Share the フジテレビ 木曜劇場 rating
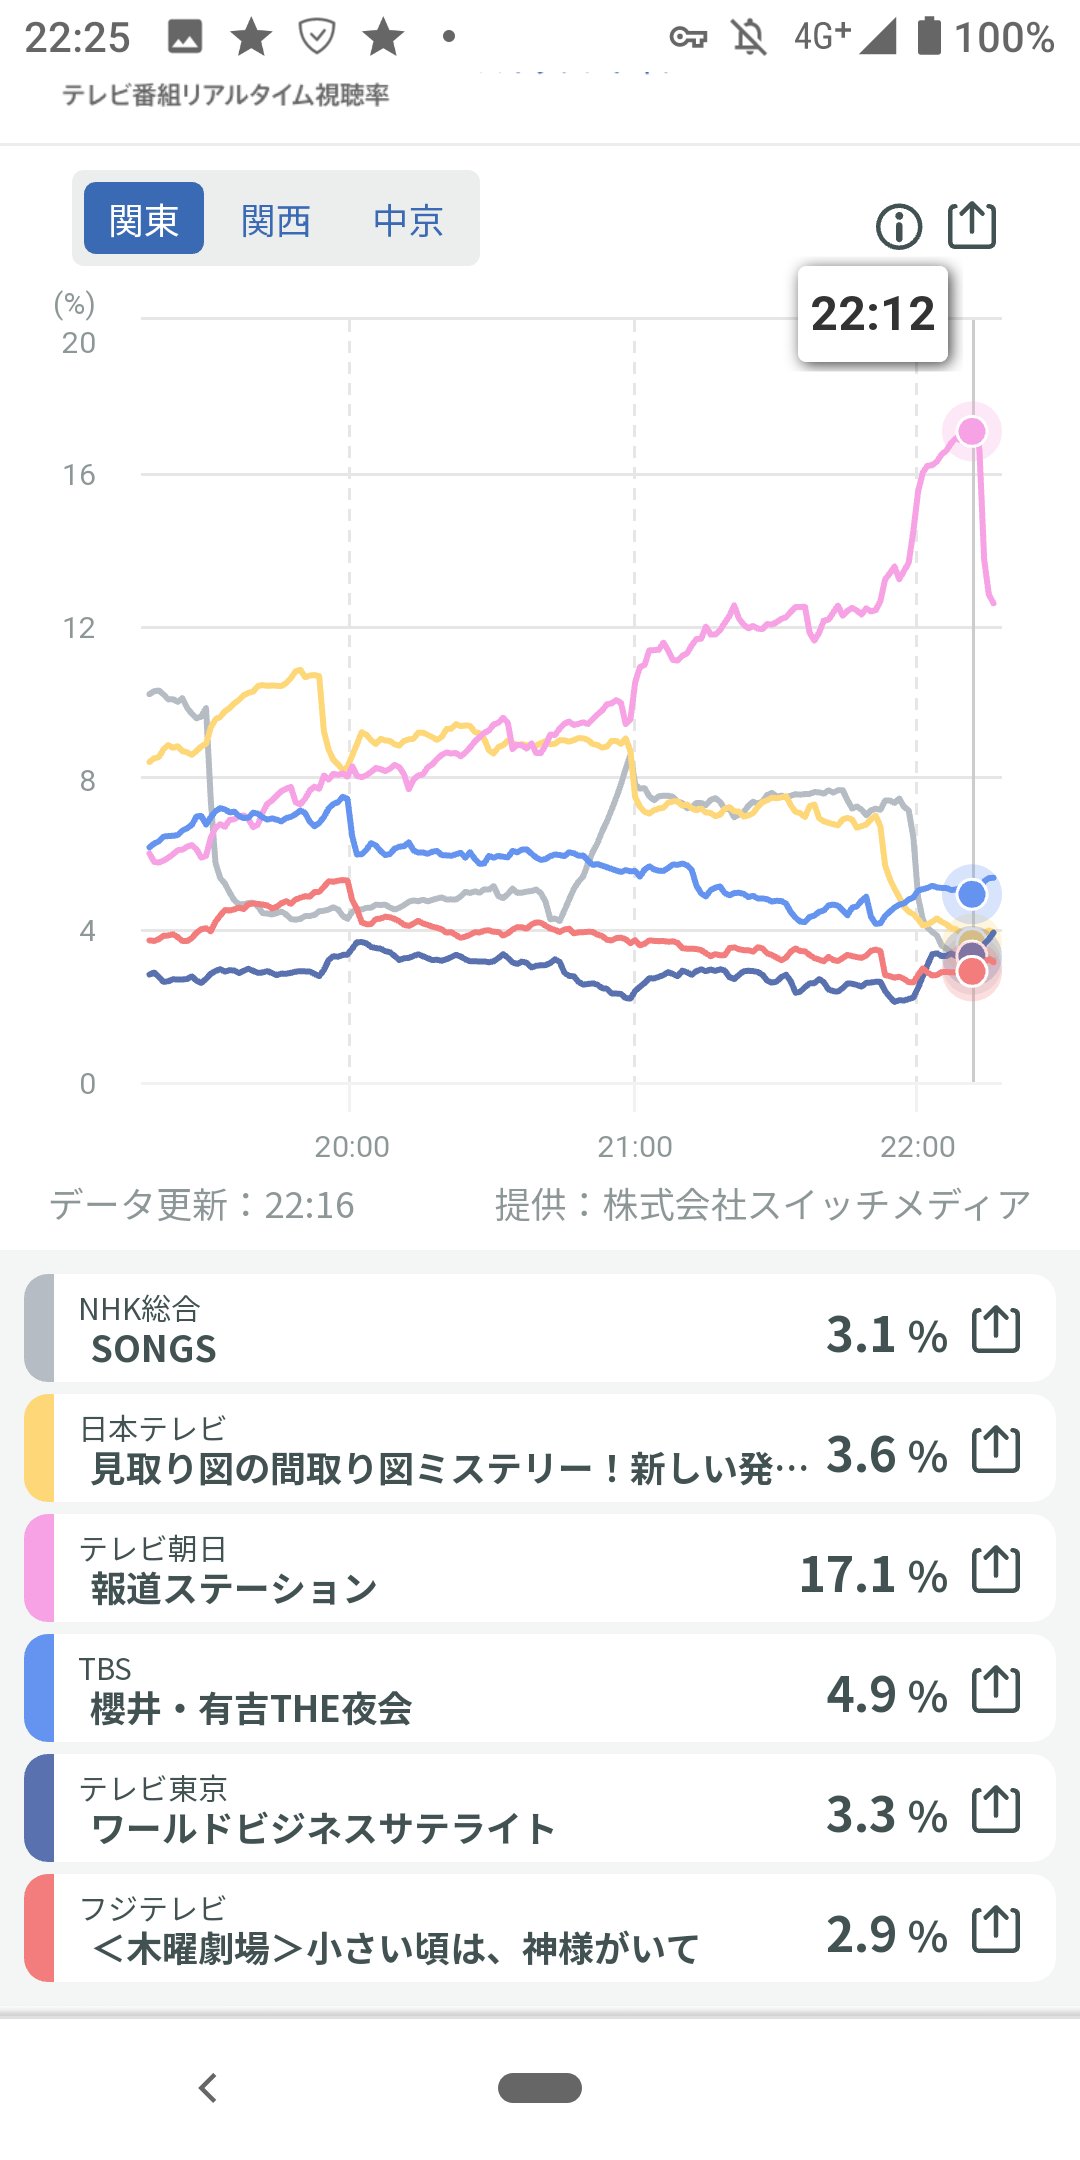Screen dimensions: 1080x2160 pyautogui.click(x=996, y=1930)
